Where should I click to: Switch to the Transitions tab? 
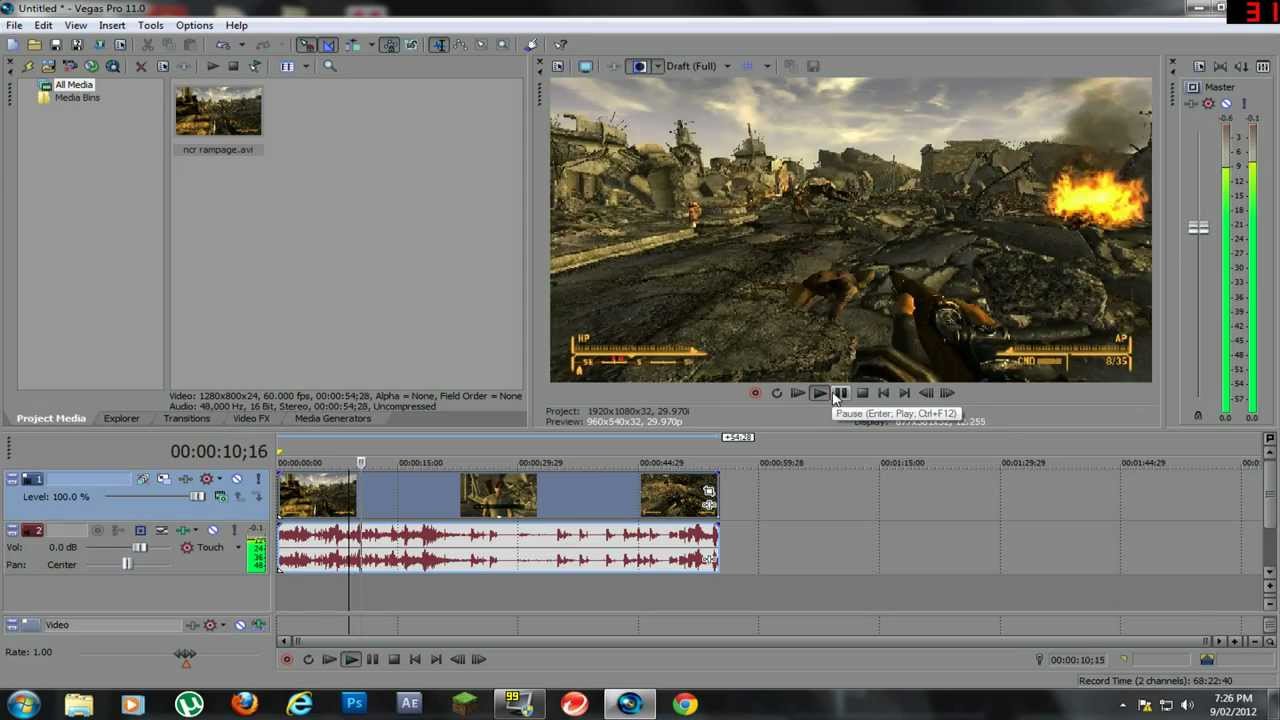(186, 418)
